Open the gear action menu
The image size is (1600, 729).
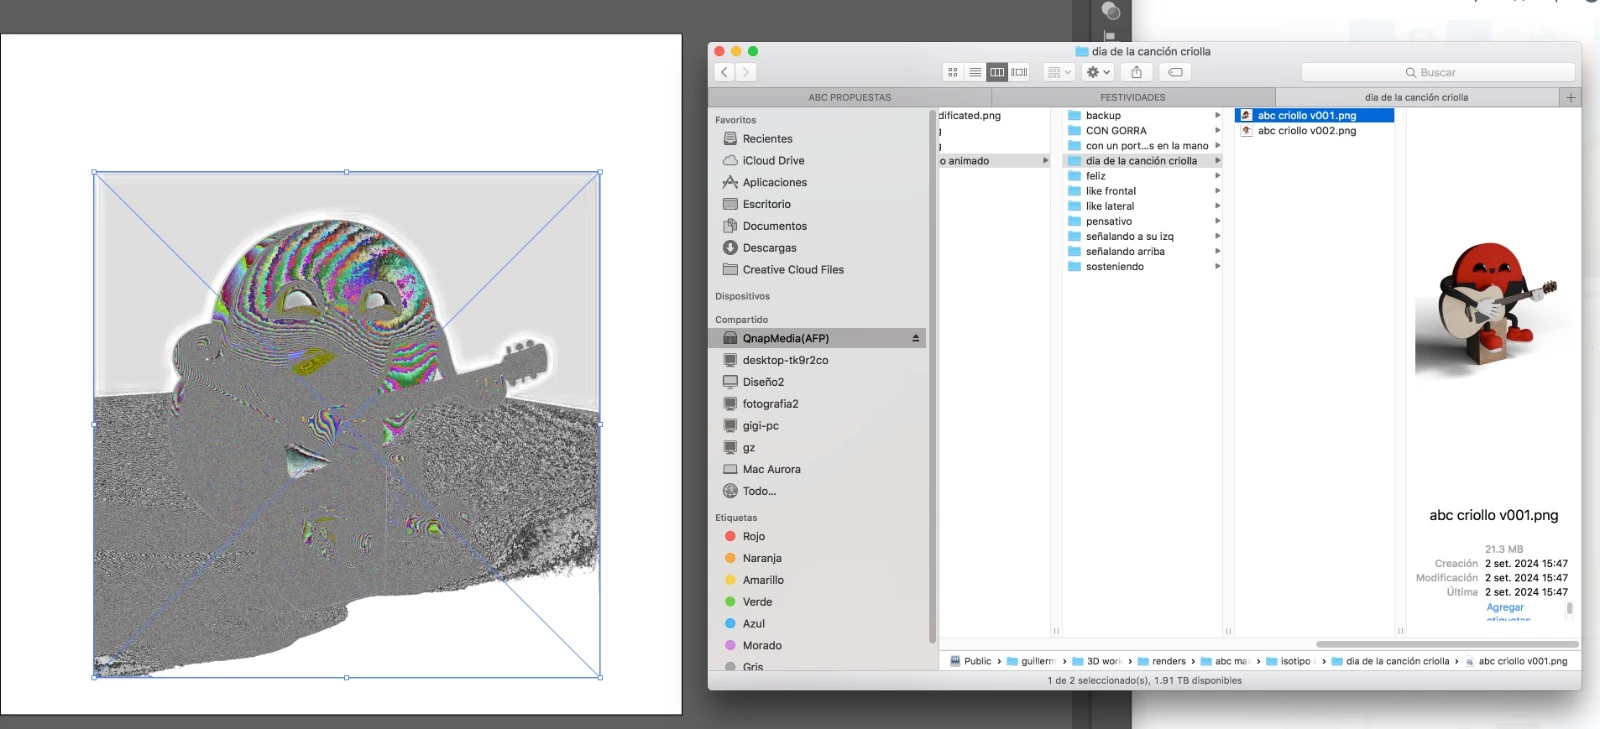click(x=1098, y=72)
